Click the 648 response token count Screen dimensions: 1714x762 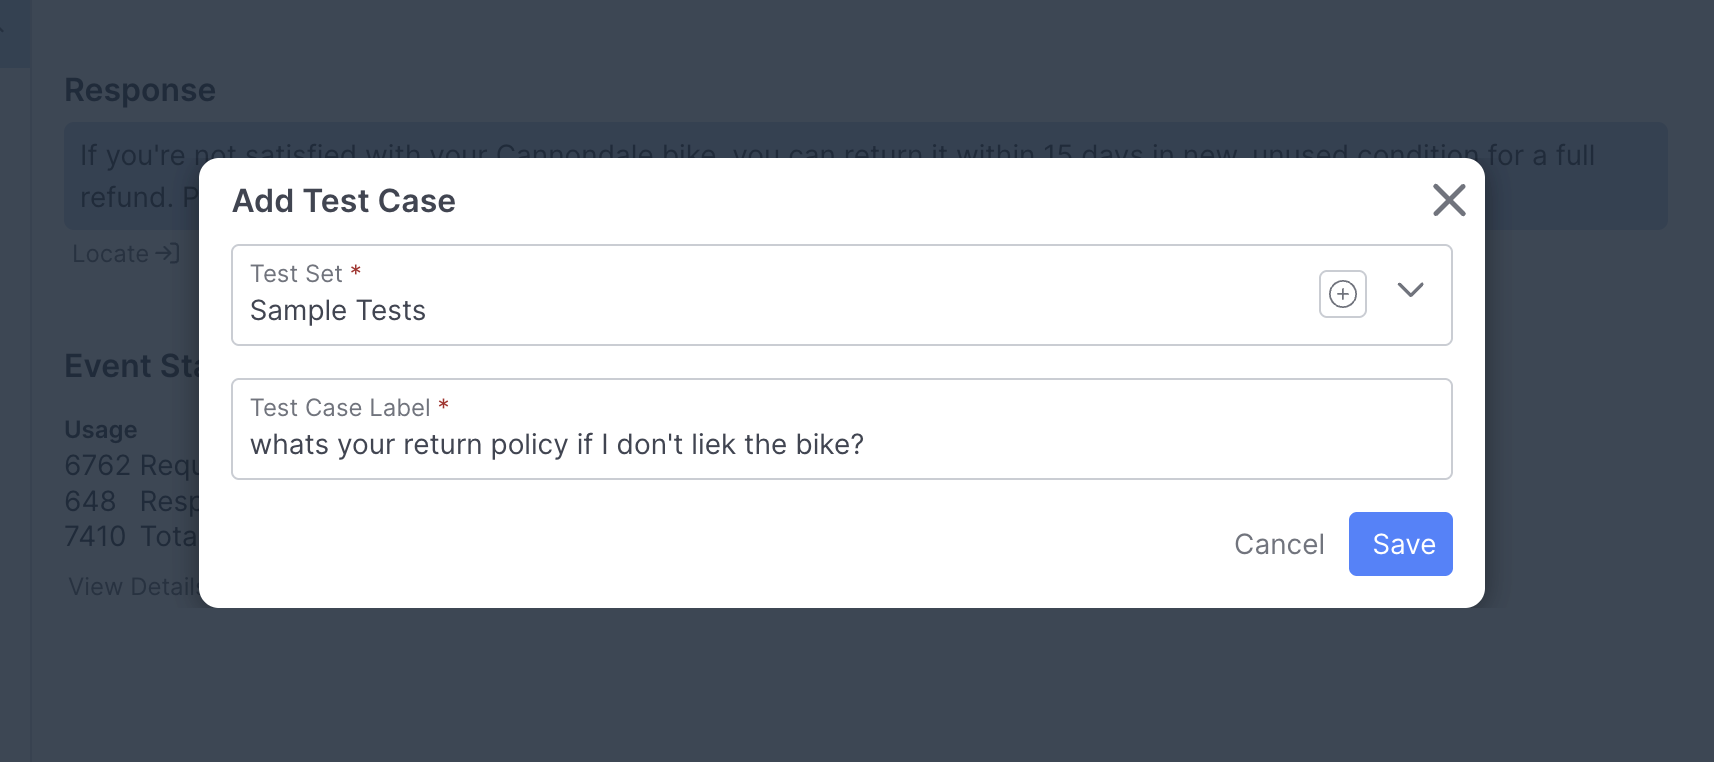click(x=90, y=501)
